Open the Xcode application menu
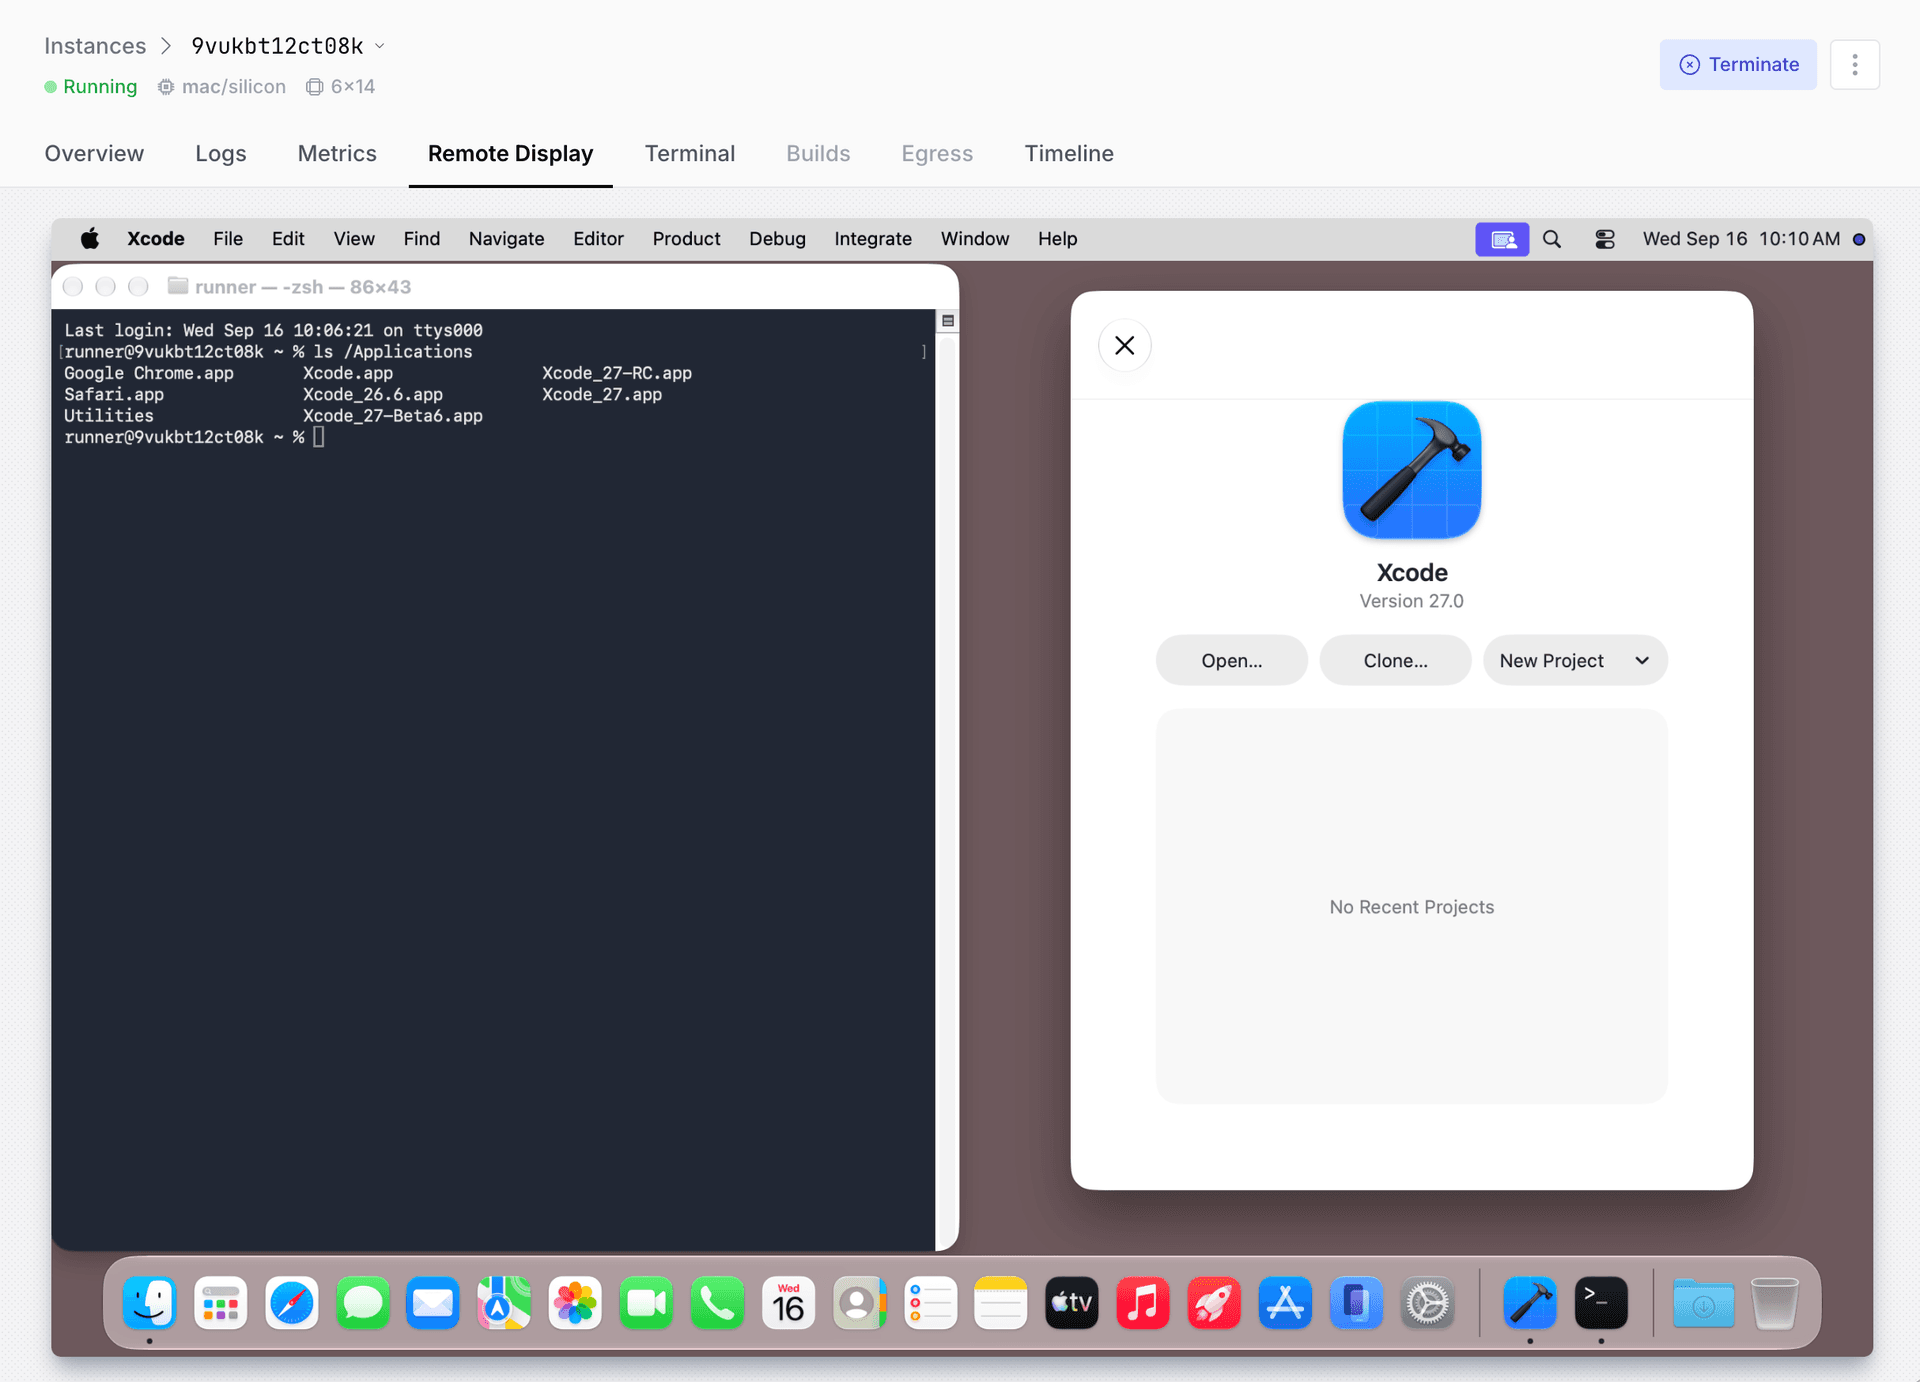 click(x=155, y=239)
